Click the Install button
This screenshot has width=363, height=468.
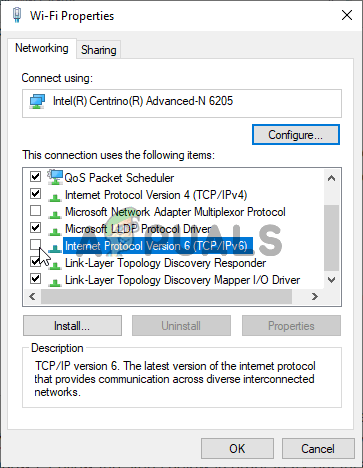coord(72,326)
